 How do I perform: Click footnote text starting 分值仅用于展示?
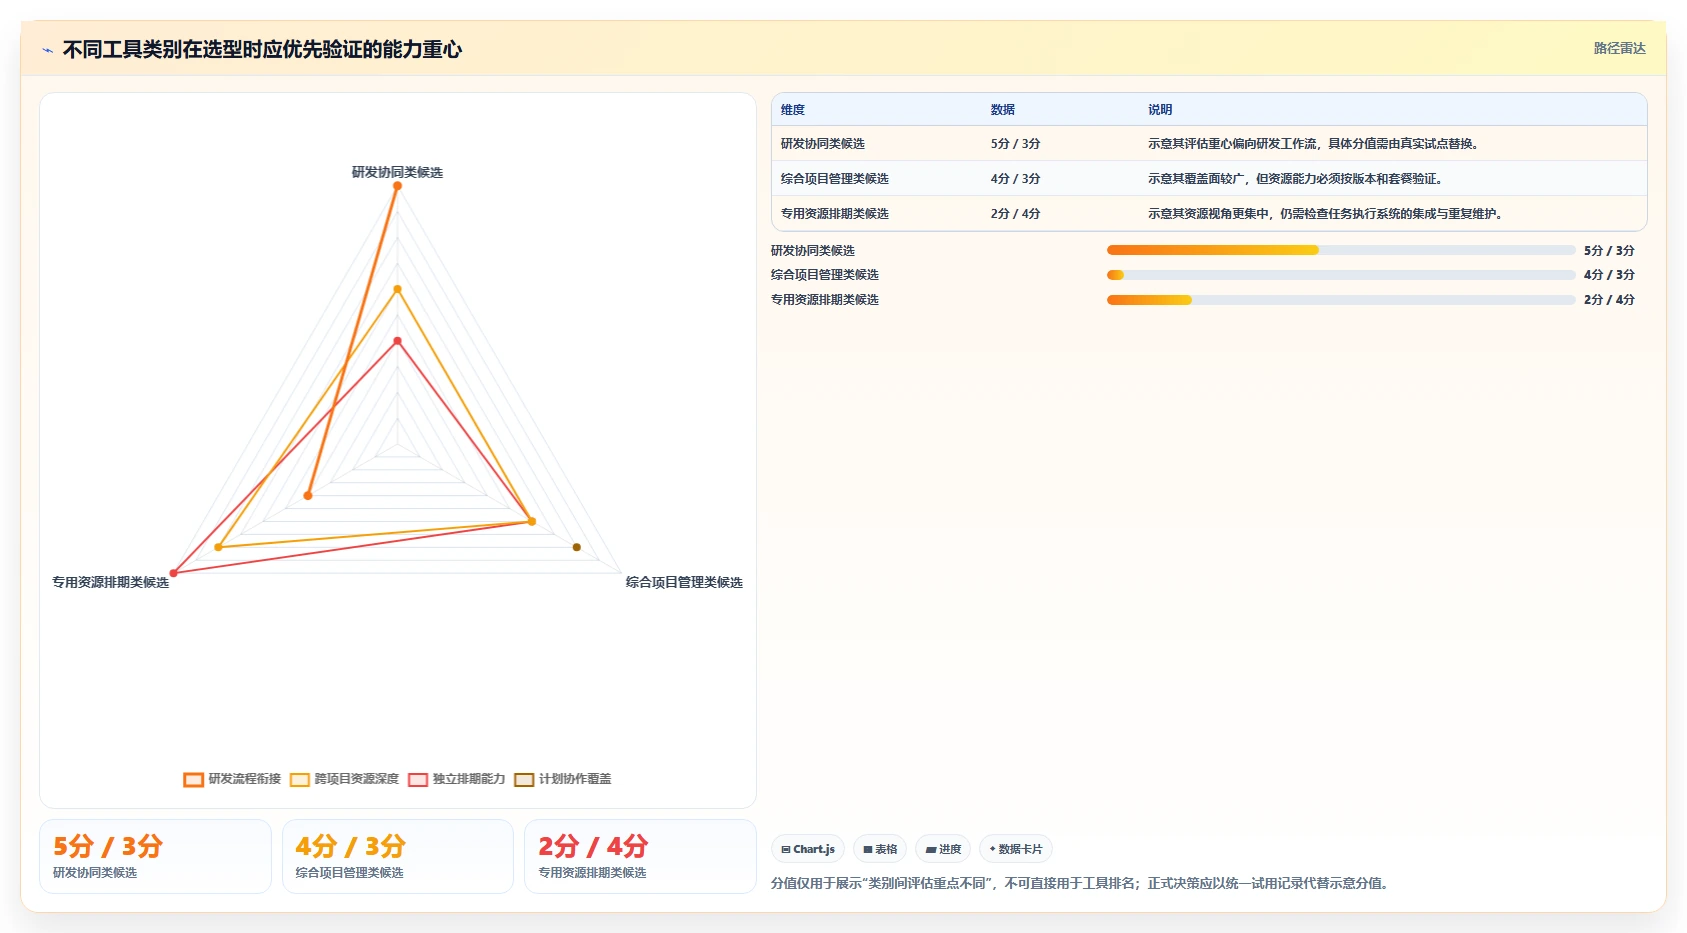1082,883
